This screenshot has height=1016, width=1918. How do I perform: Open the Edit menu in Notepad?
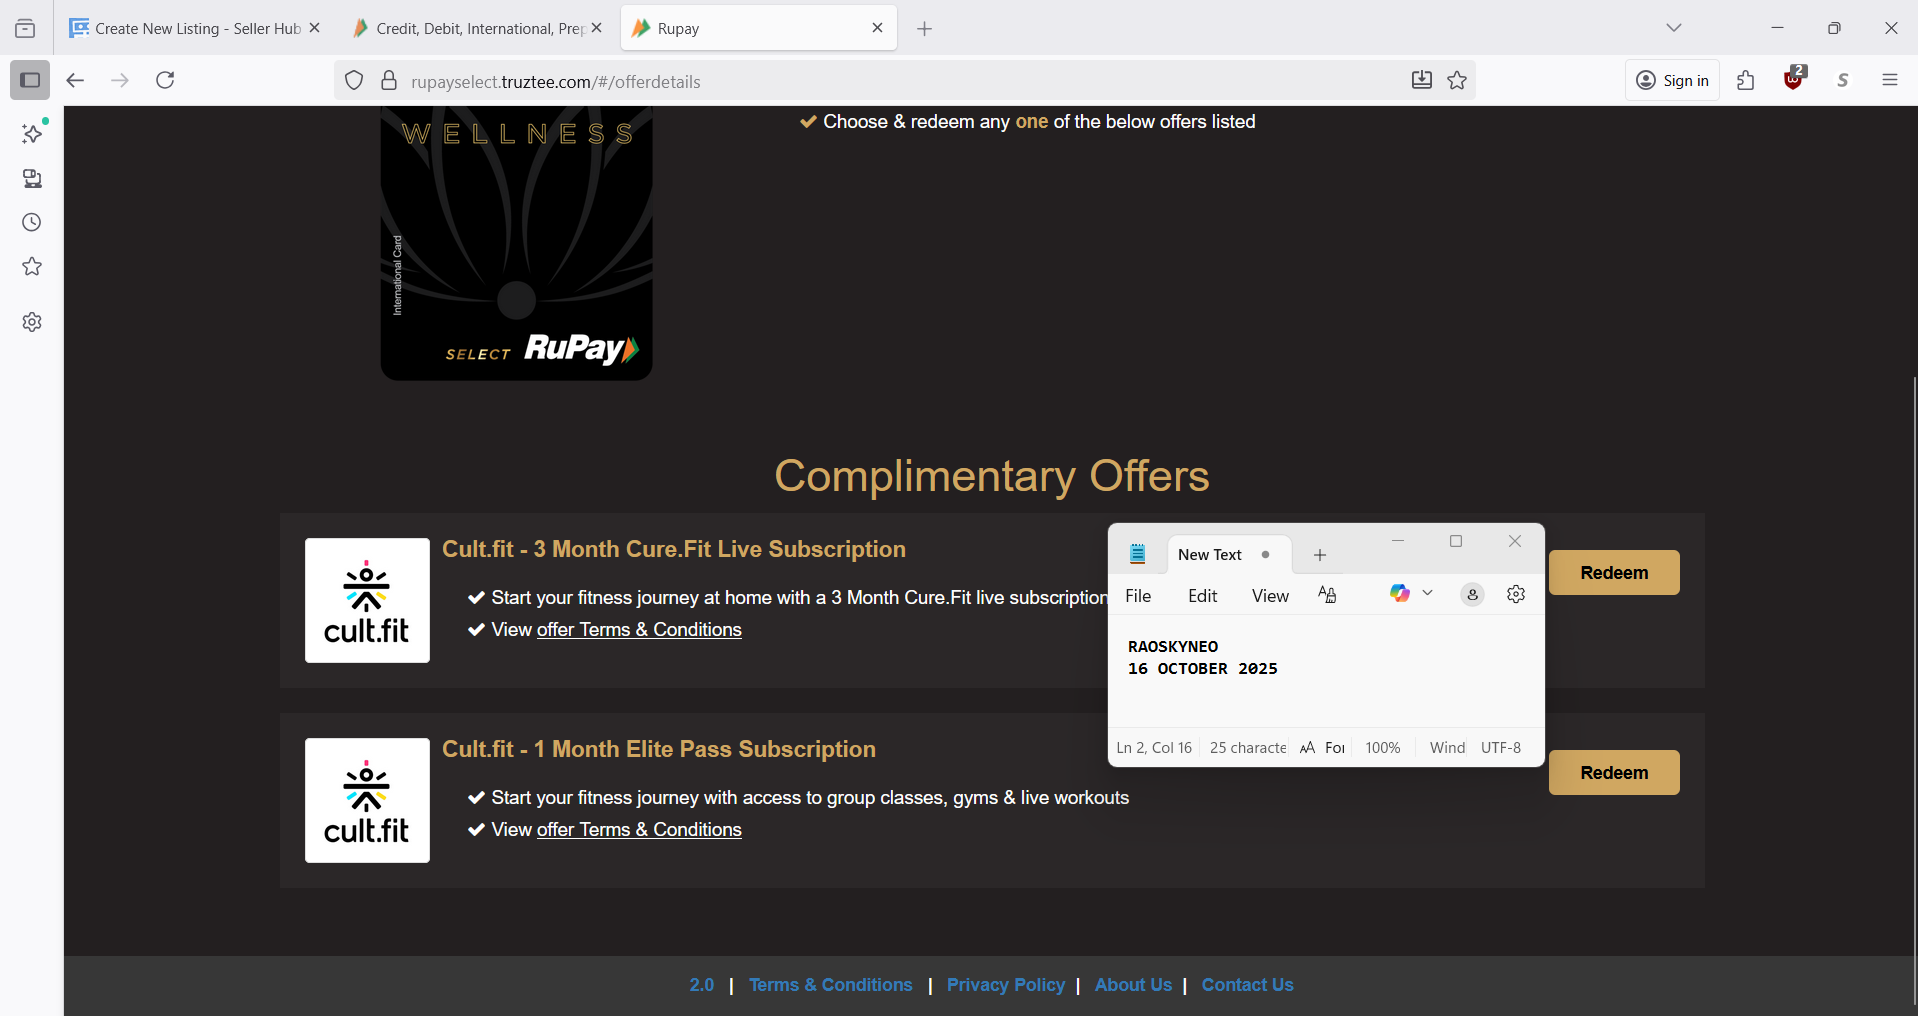point(1202,596)
